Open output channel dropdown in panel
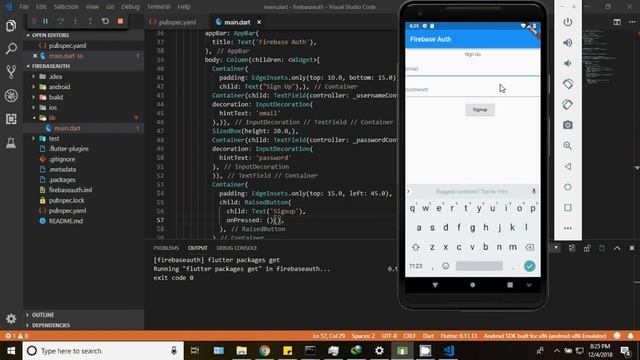640x360 pixels. tap(556, 248)
